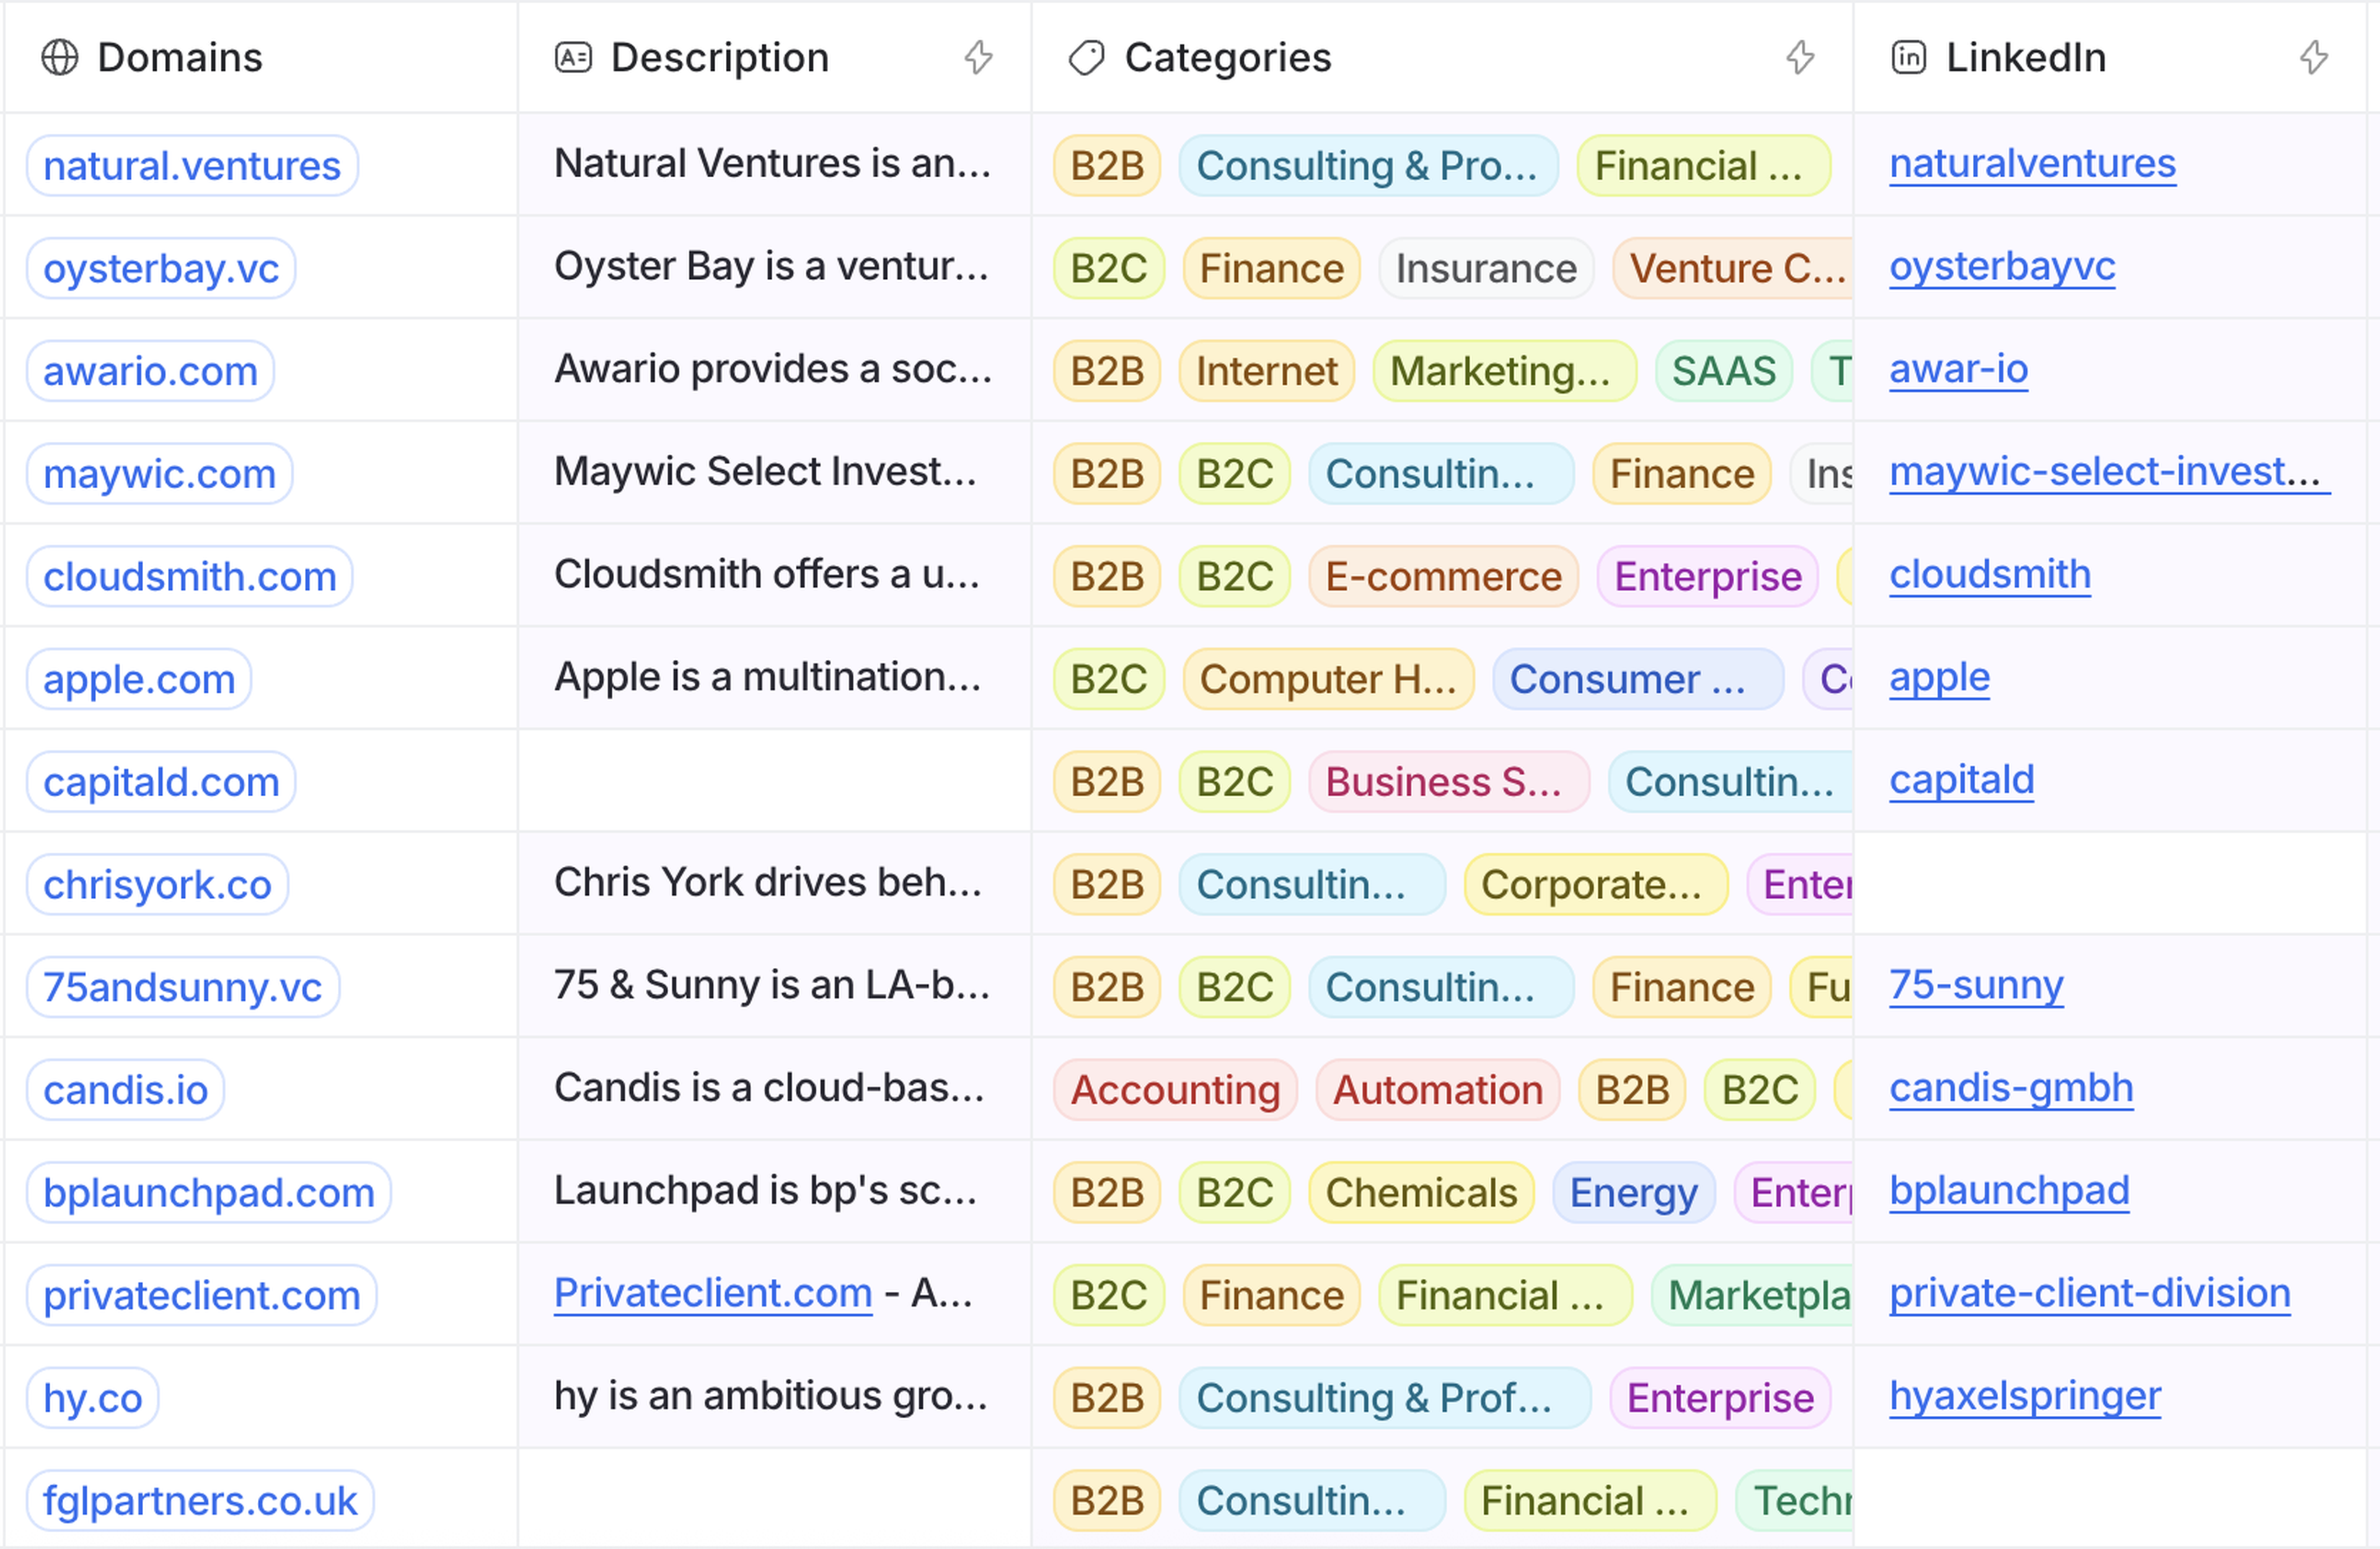
Task: Click the lightning bolt in LinkedIn column header
Action: (x=2313, y=58)
